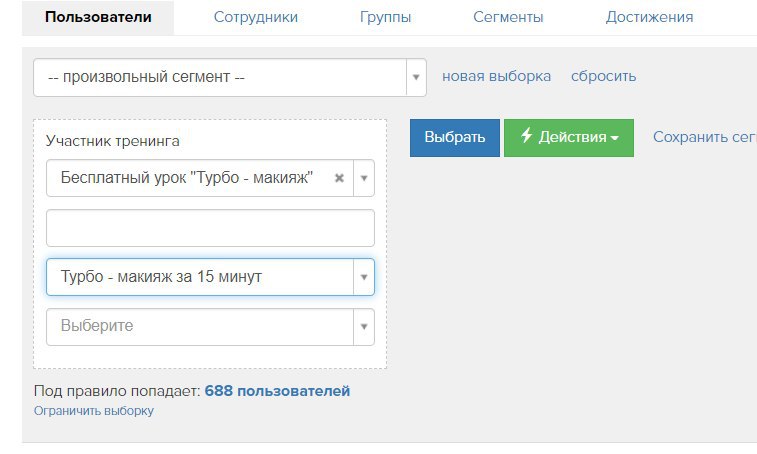
Task: Click the arrow of the Выберите select box
Action: (364, 327)
